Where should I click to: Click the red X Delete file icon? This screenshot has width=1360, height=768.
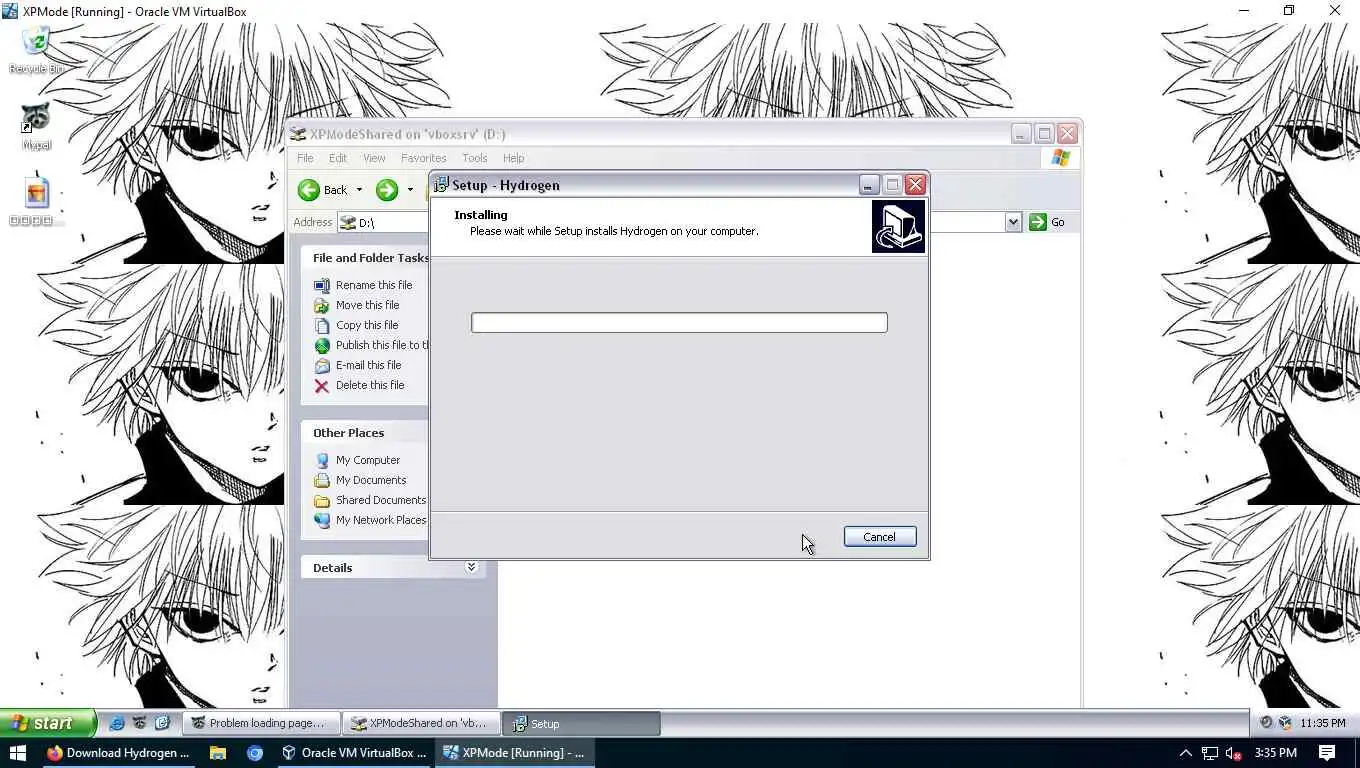coord(322,385)
